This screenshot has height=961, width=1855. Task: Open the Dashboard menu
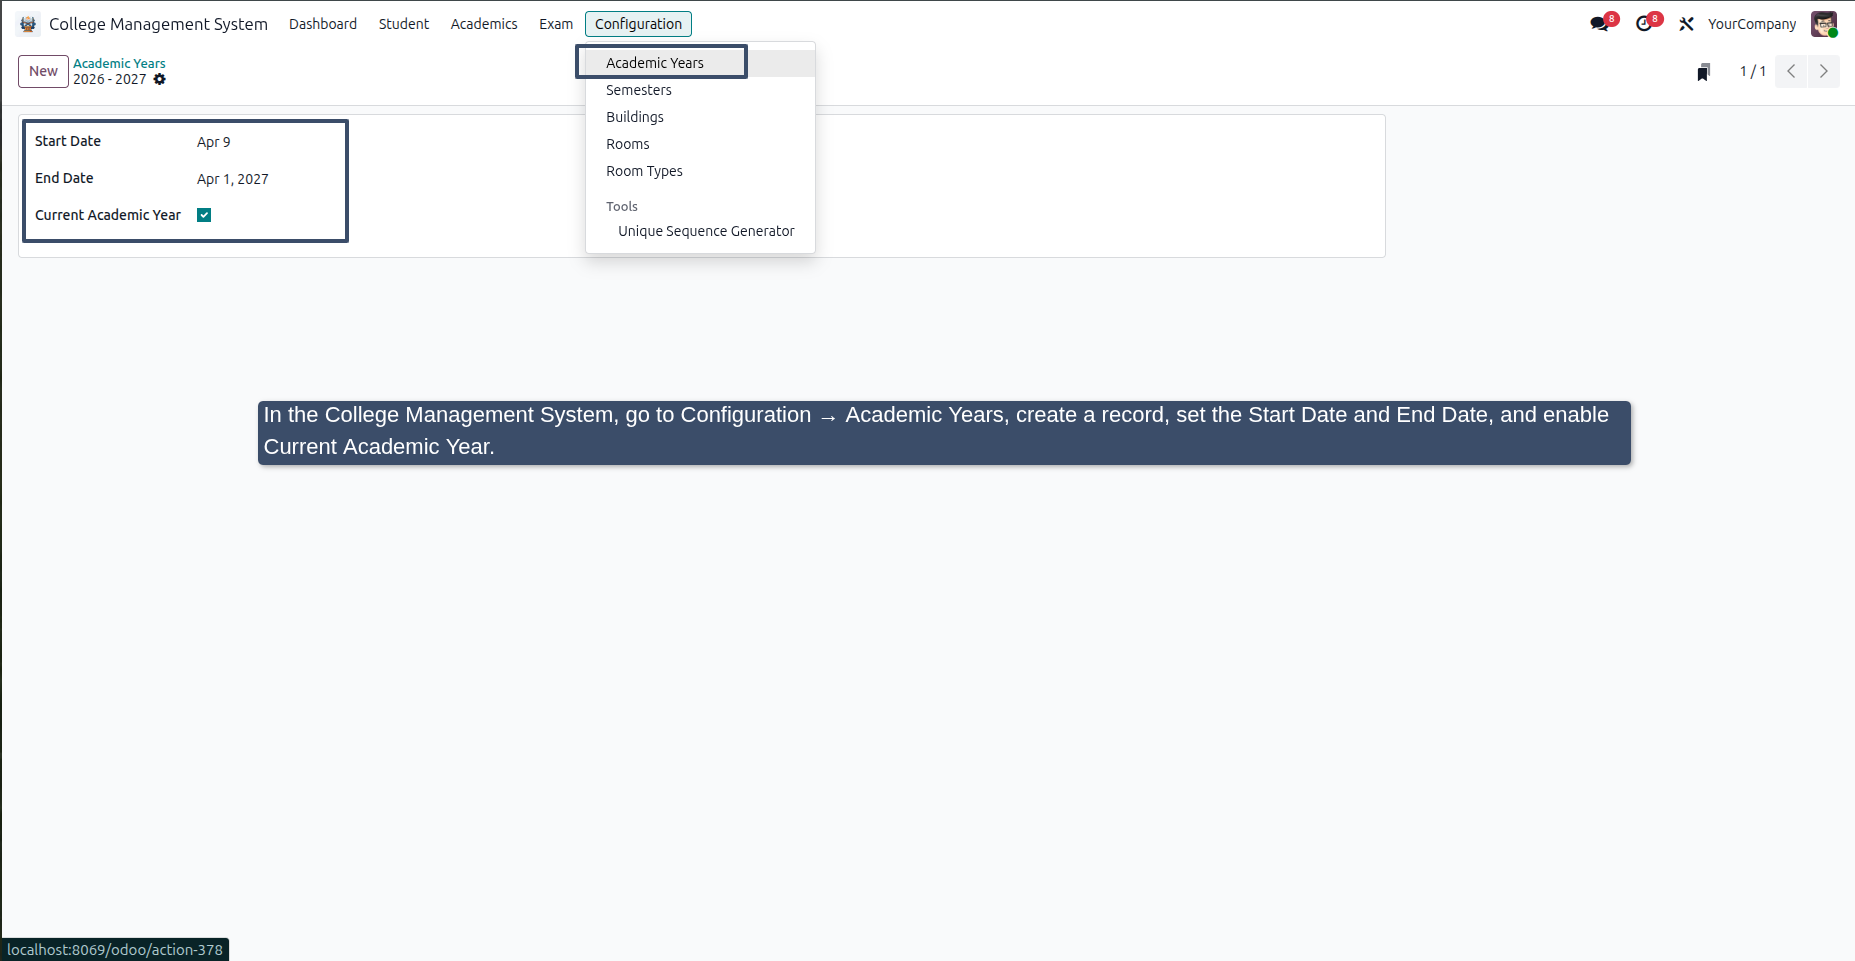point(323,24)
